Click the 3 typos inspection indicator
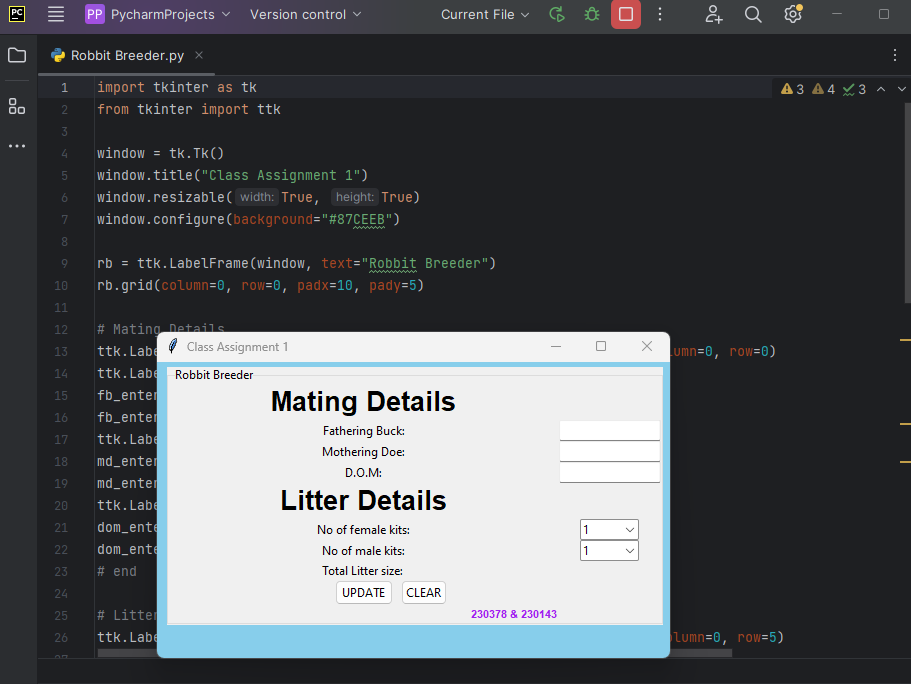911x684 pixels. click(854, 89)
